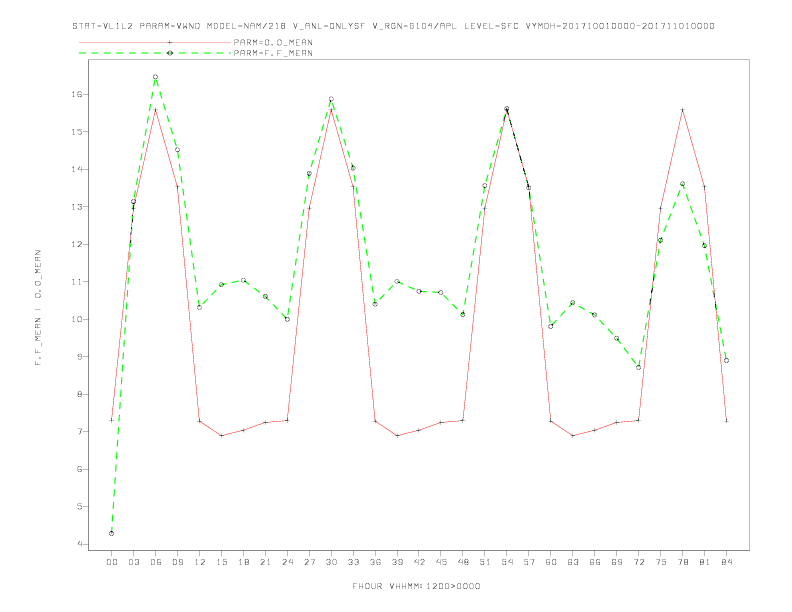Click y-axis tick label 12

(77, 244)
